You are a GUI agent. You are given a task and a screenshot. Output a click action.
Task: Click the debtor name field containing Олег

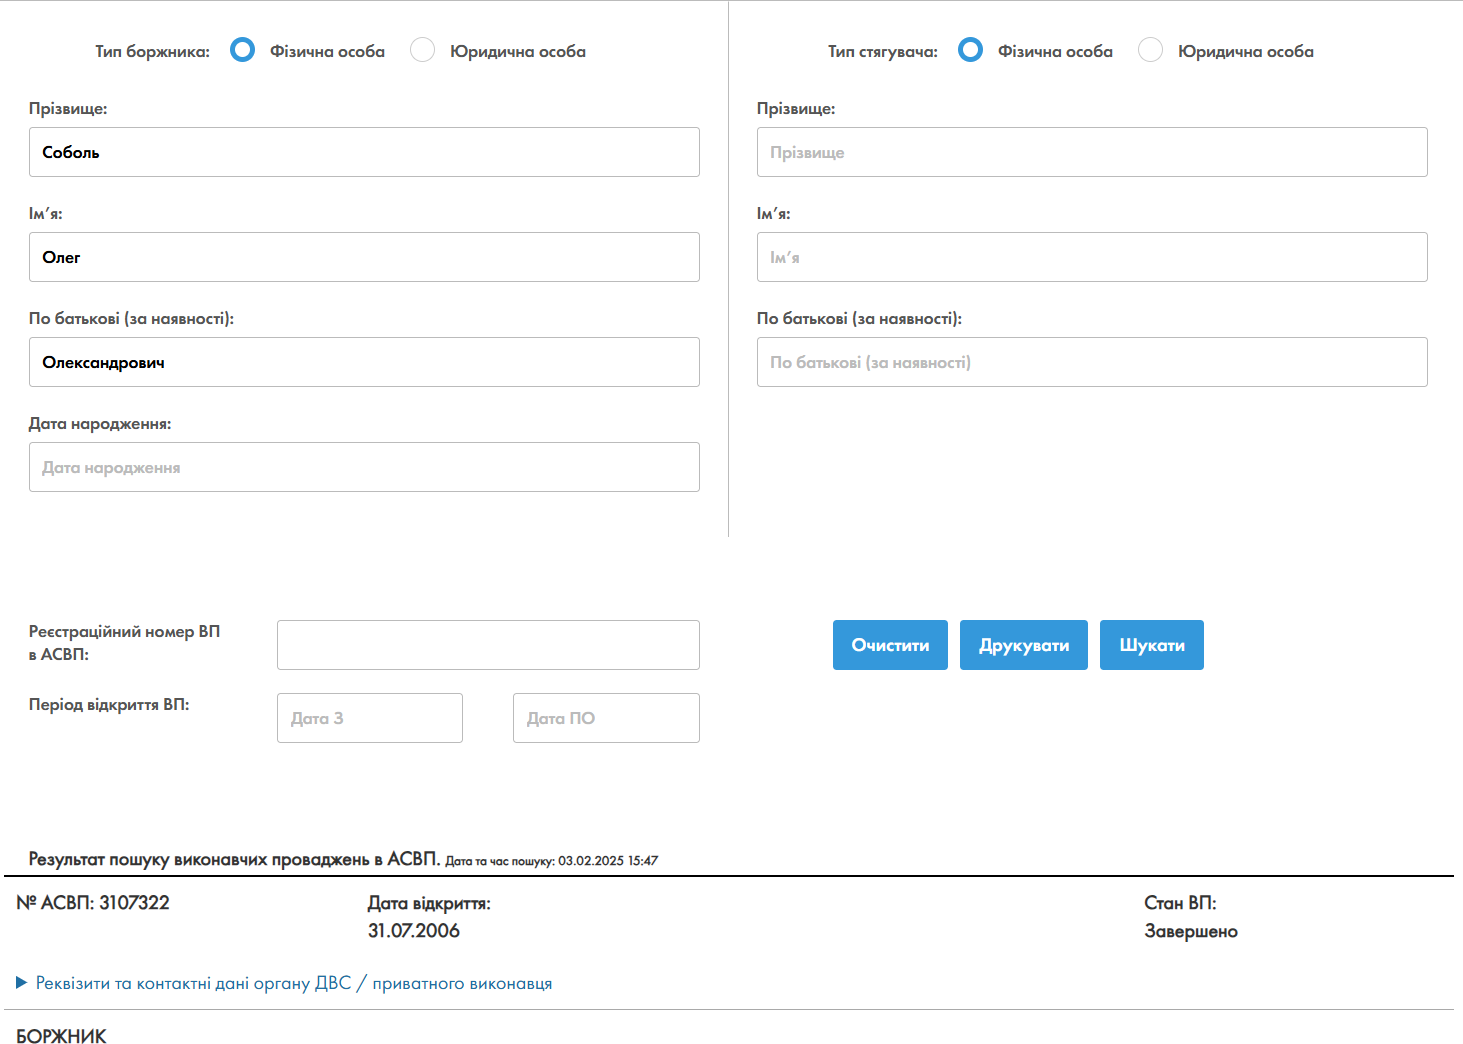pos(364,257)
